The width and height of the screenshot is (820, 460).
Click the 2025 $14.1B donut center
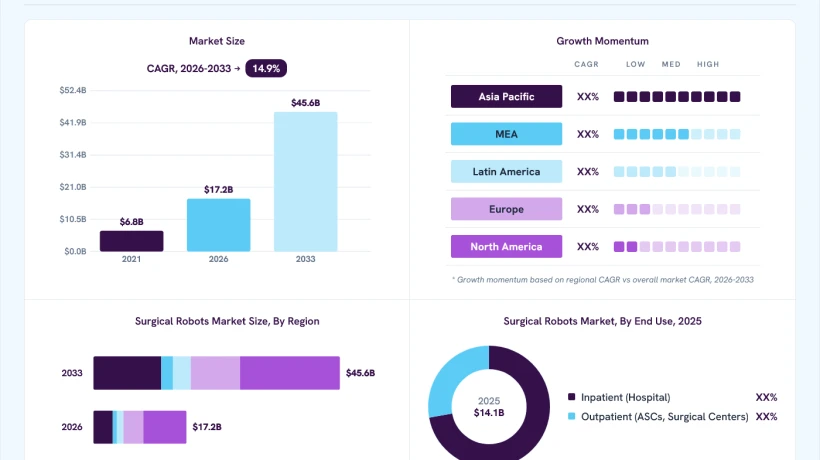tap(489, 407)
